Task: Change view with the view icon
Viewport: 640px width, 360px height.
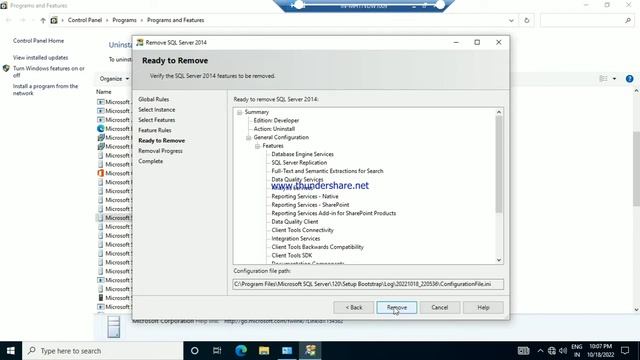Action: pyautogui.click(x=603, y=78)
